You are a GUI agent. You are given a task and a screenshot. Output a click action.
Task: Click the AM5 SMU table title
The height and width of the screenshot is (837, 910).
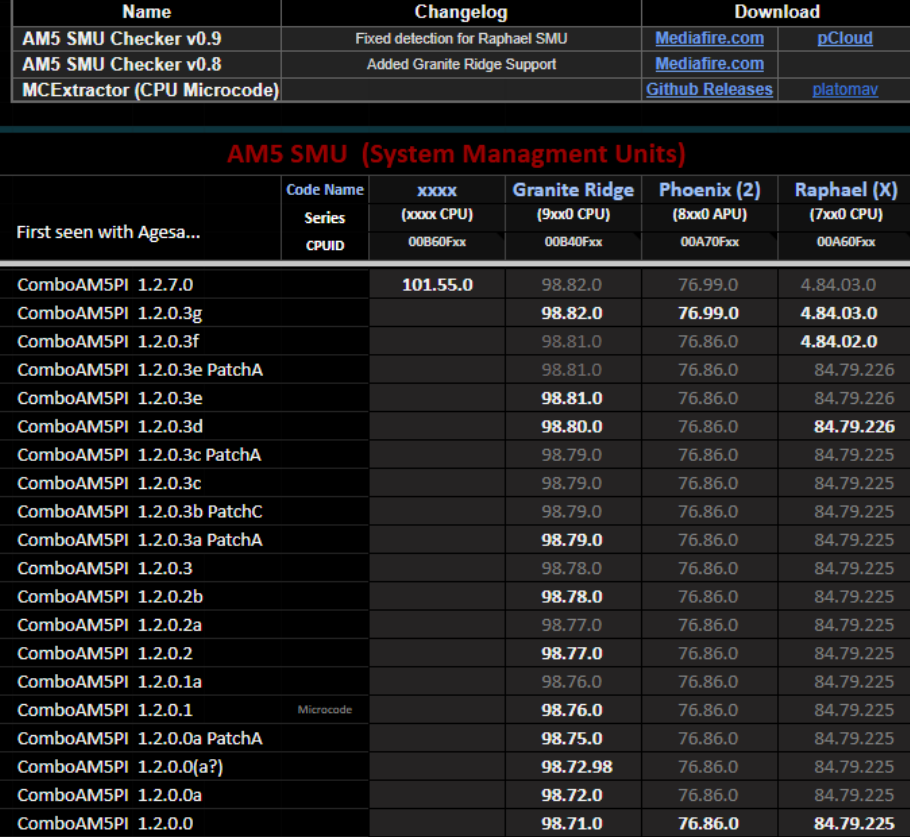(x=456, y=154)
